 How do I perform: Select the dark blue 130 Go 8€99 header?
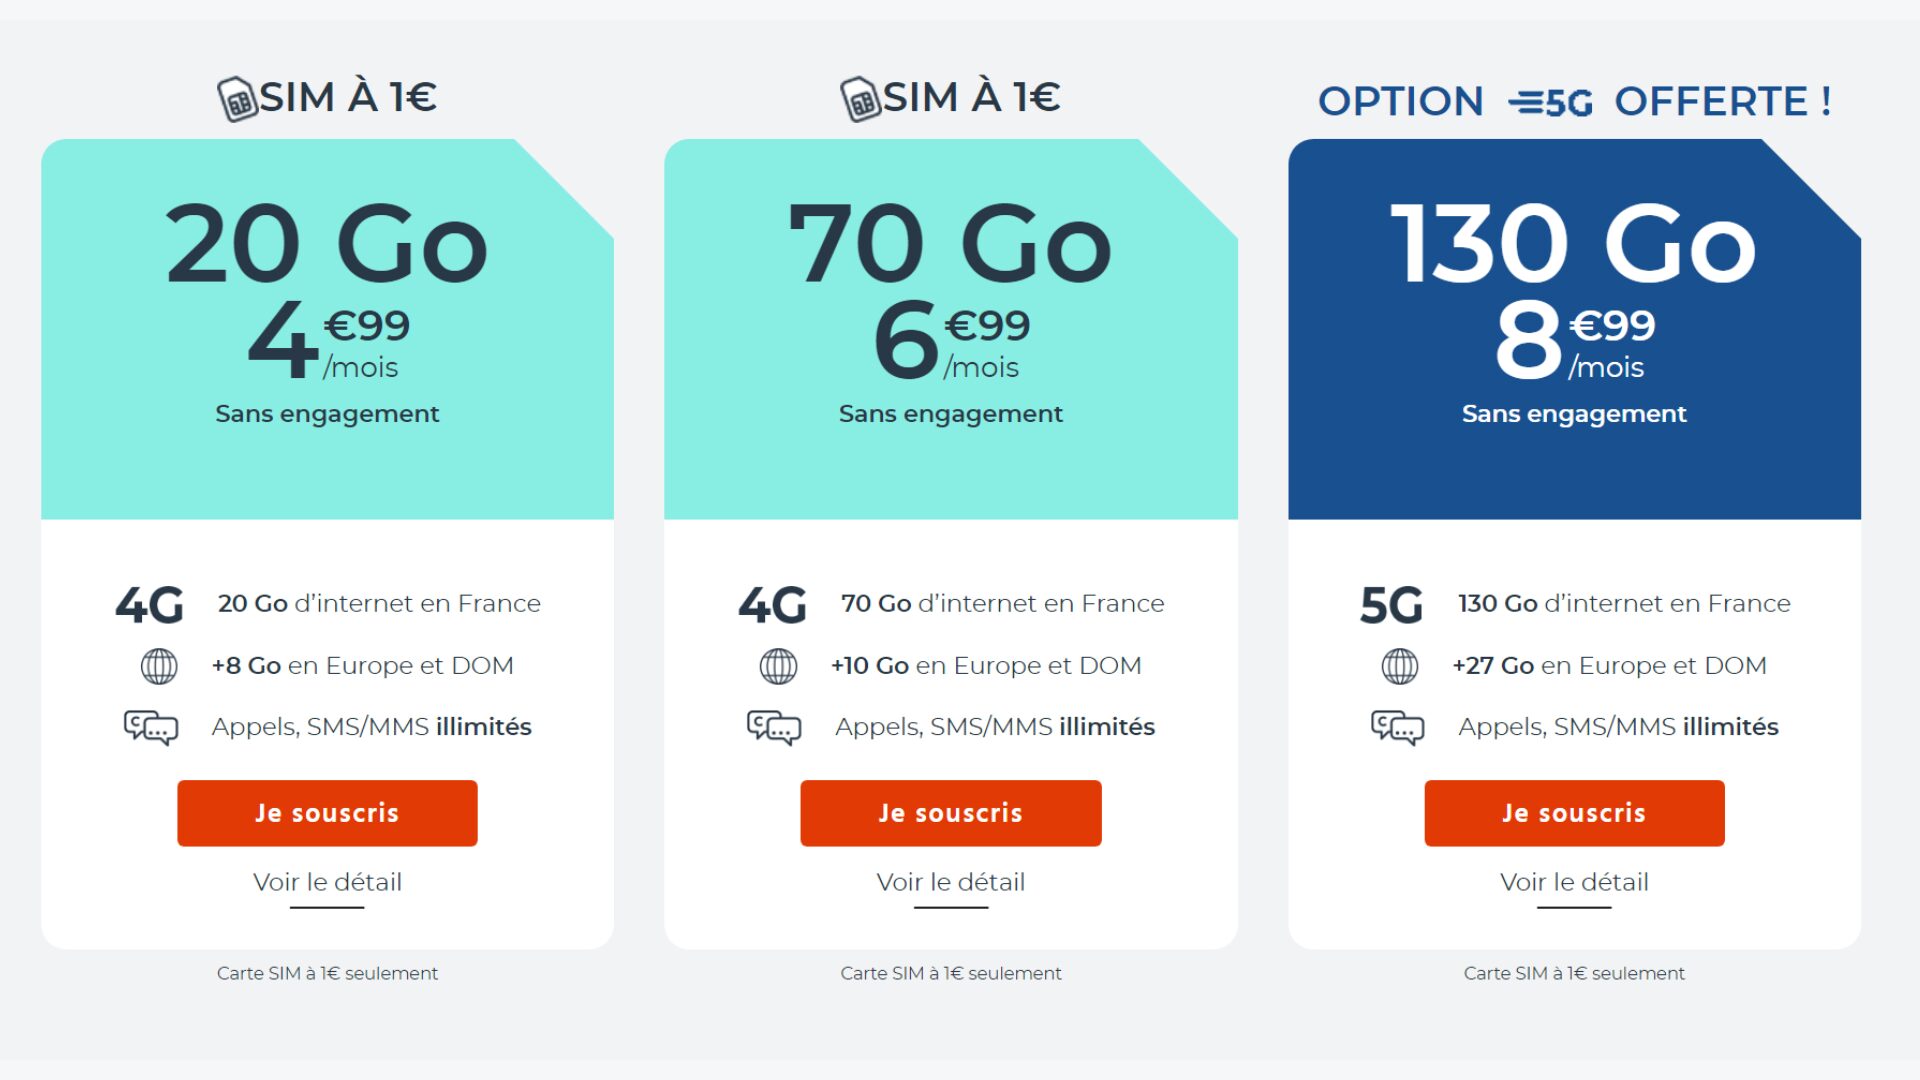pyautogui.click(x=1574, y=329)
